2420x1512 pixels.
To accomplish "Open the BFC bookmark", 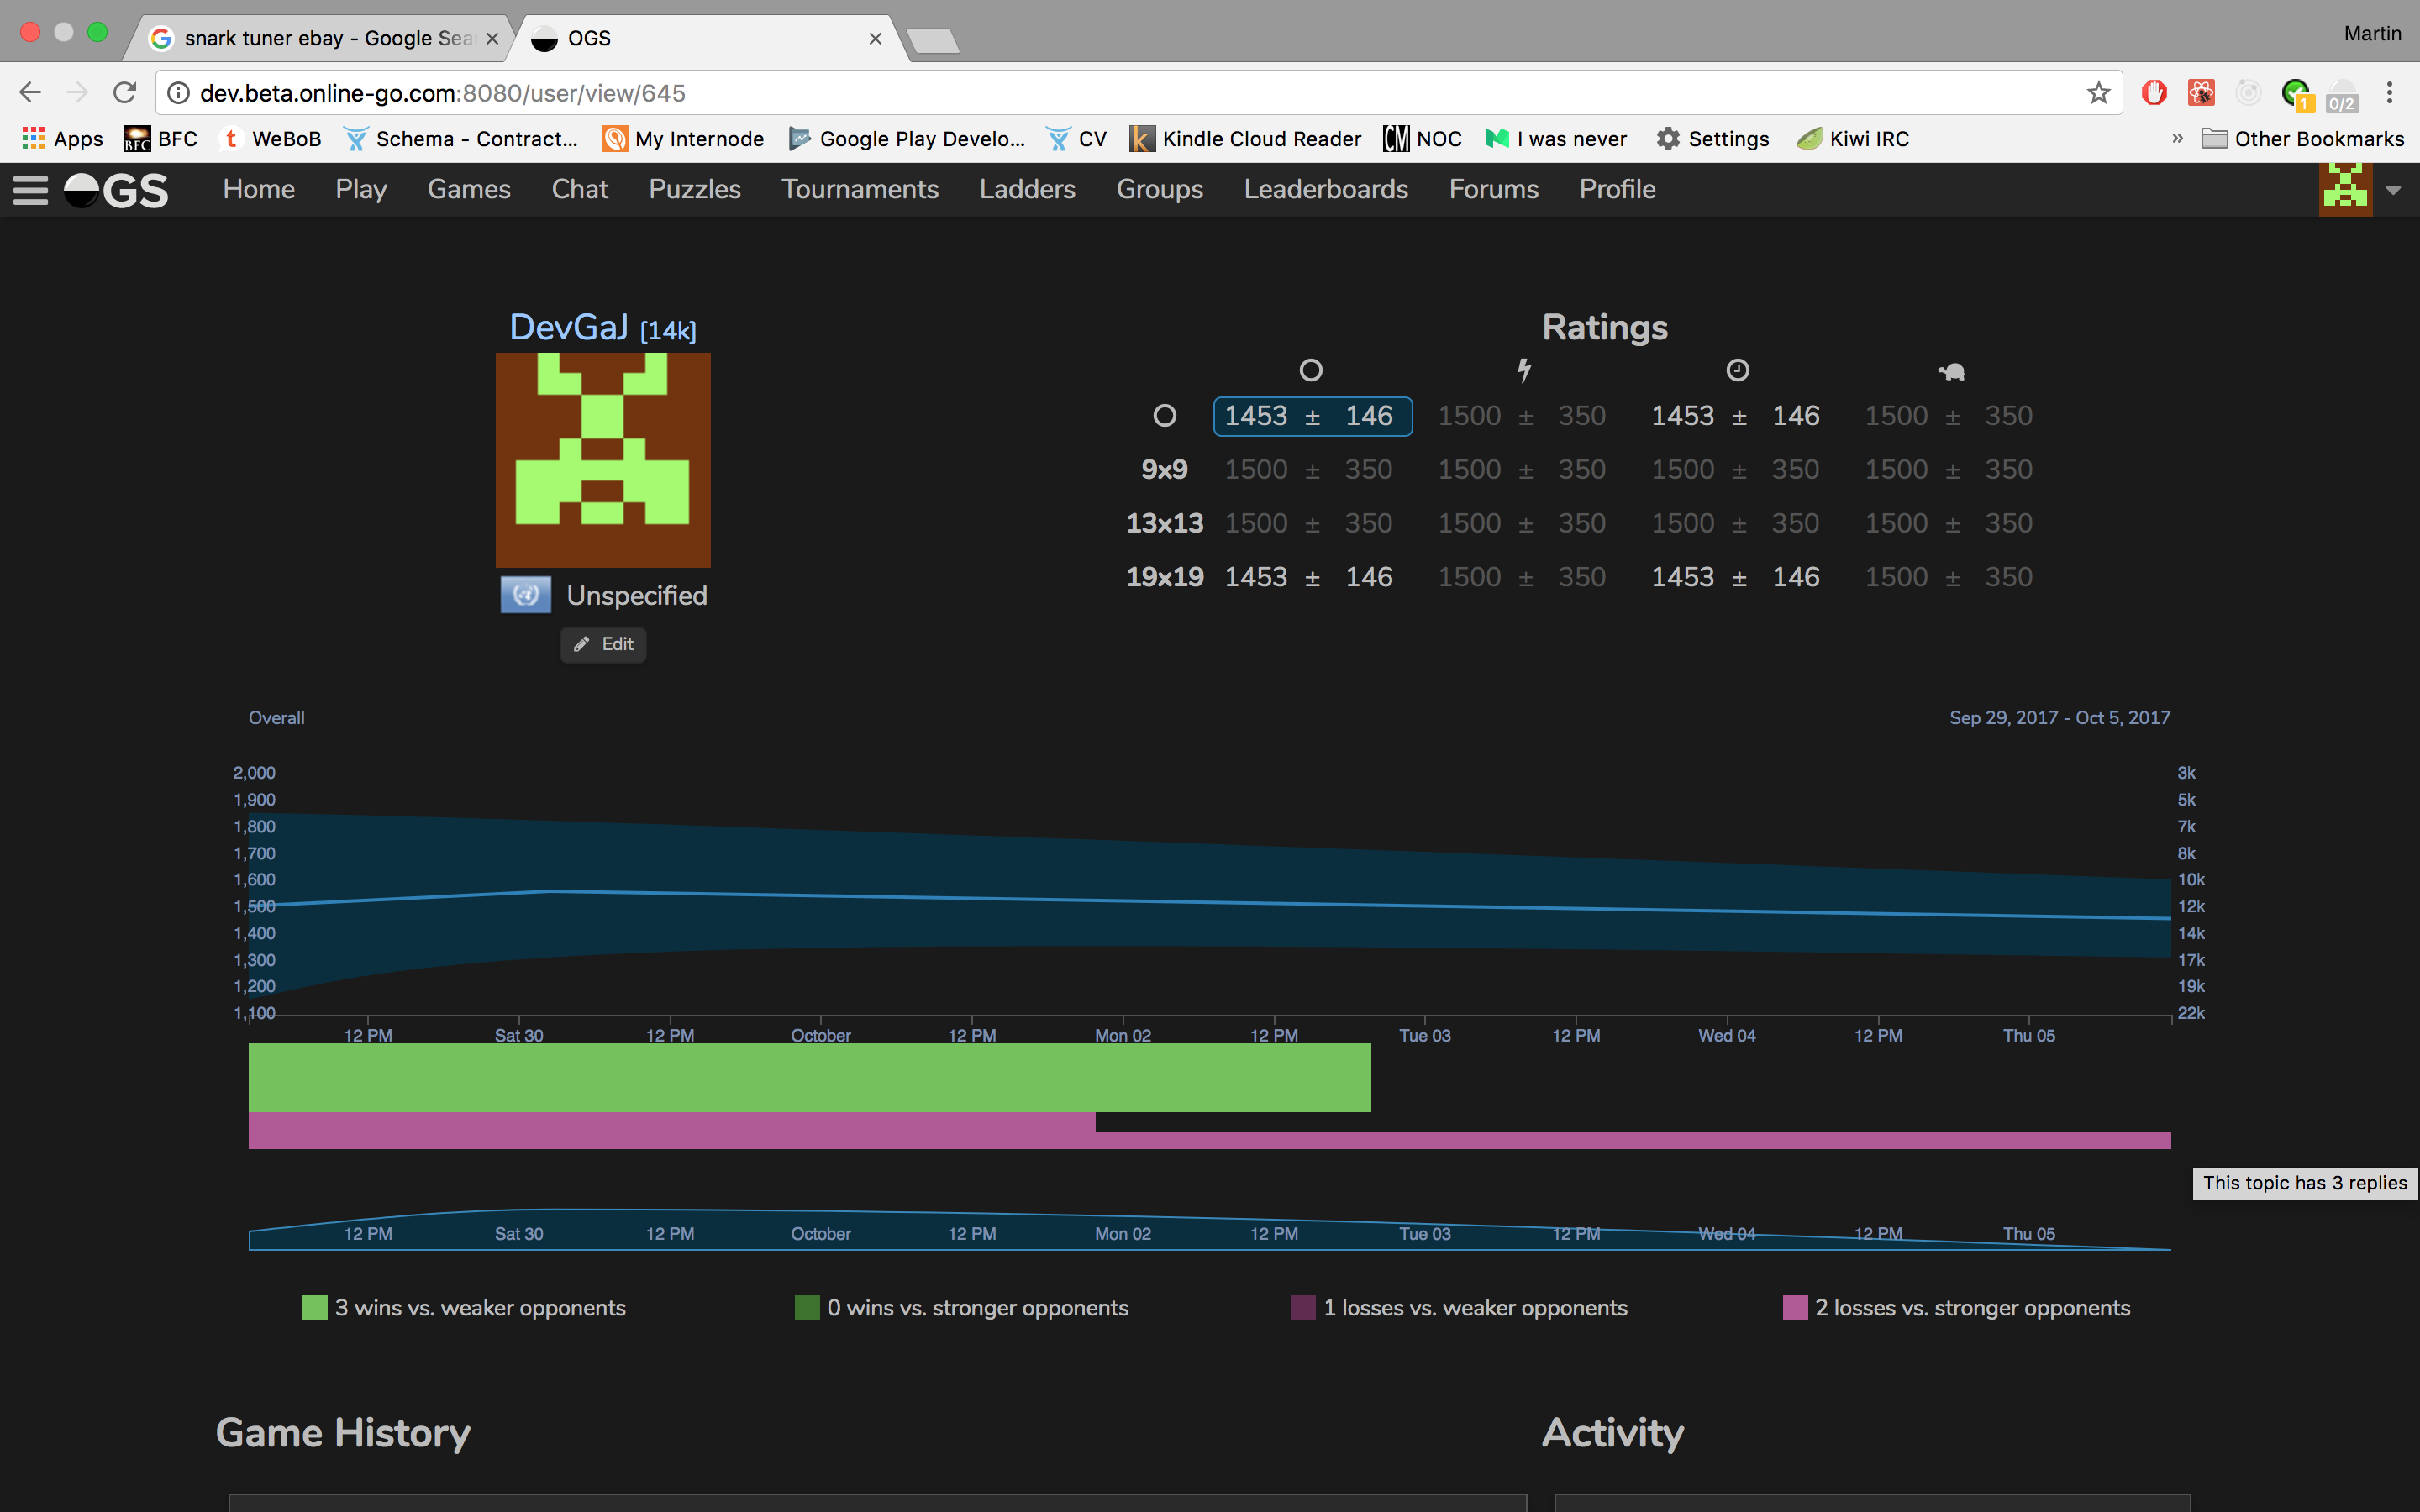I will coord(160,139).
